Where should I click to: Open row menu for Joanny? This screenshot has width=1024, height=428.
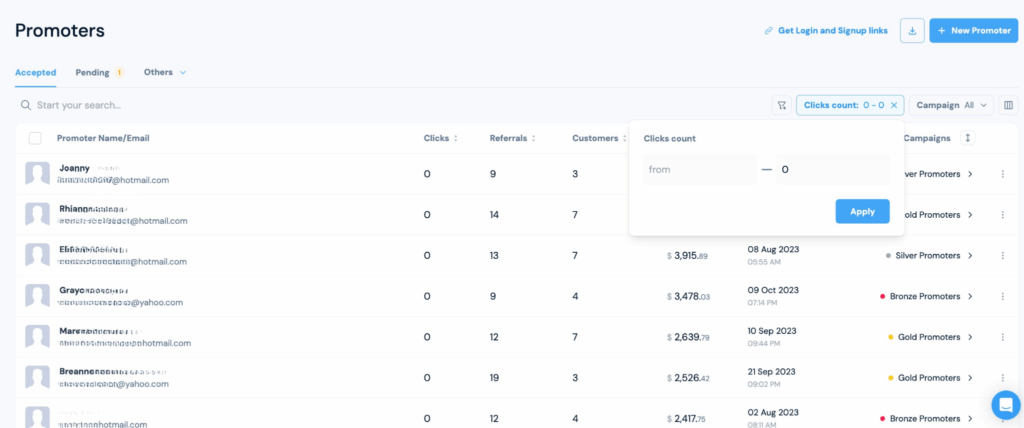[1002, 174]
